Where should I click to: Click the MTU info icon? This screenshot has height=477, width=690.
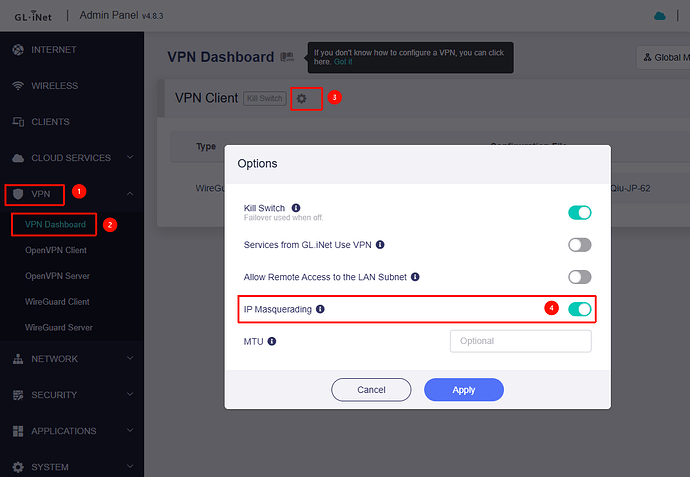(272, 341)
